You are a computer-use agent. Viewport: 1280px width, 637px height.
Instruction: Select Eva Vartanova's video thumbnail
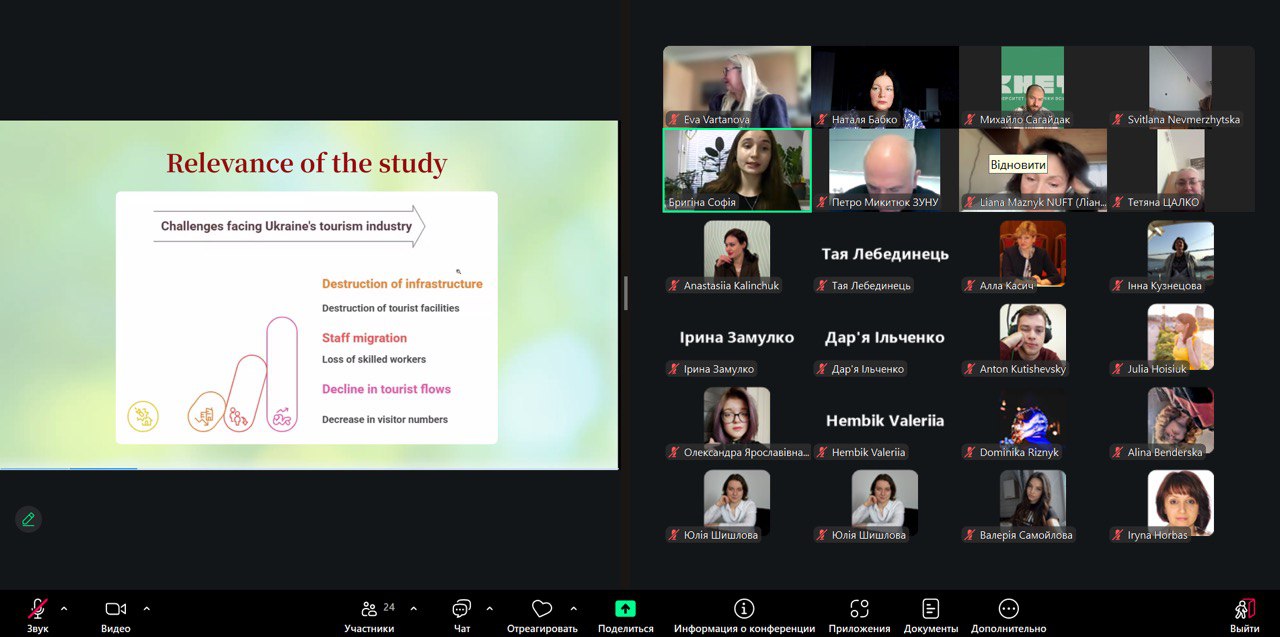(x=737, y=85)
